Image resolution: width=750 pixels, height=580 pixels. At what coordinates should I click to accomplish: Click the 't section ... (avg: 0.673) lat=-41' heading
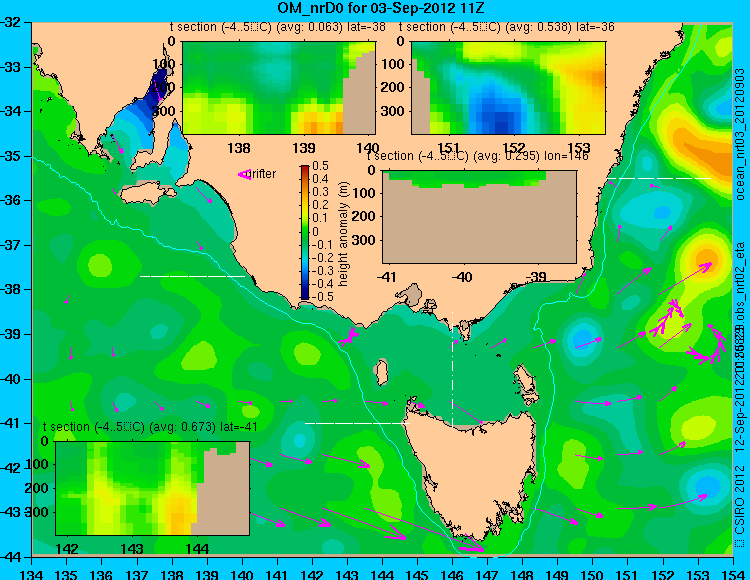(150, 427)
